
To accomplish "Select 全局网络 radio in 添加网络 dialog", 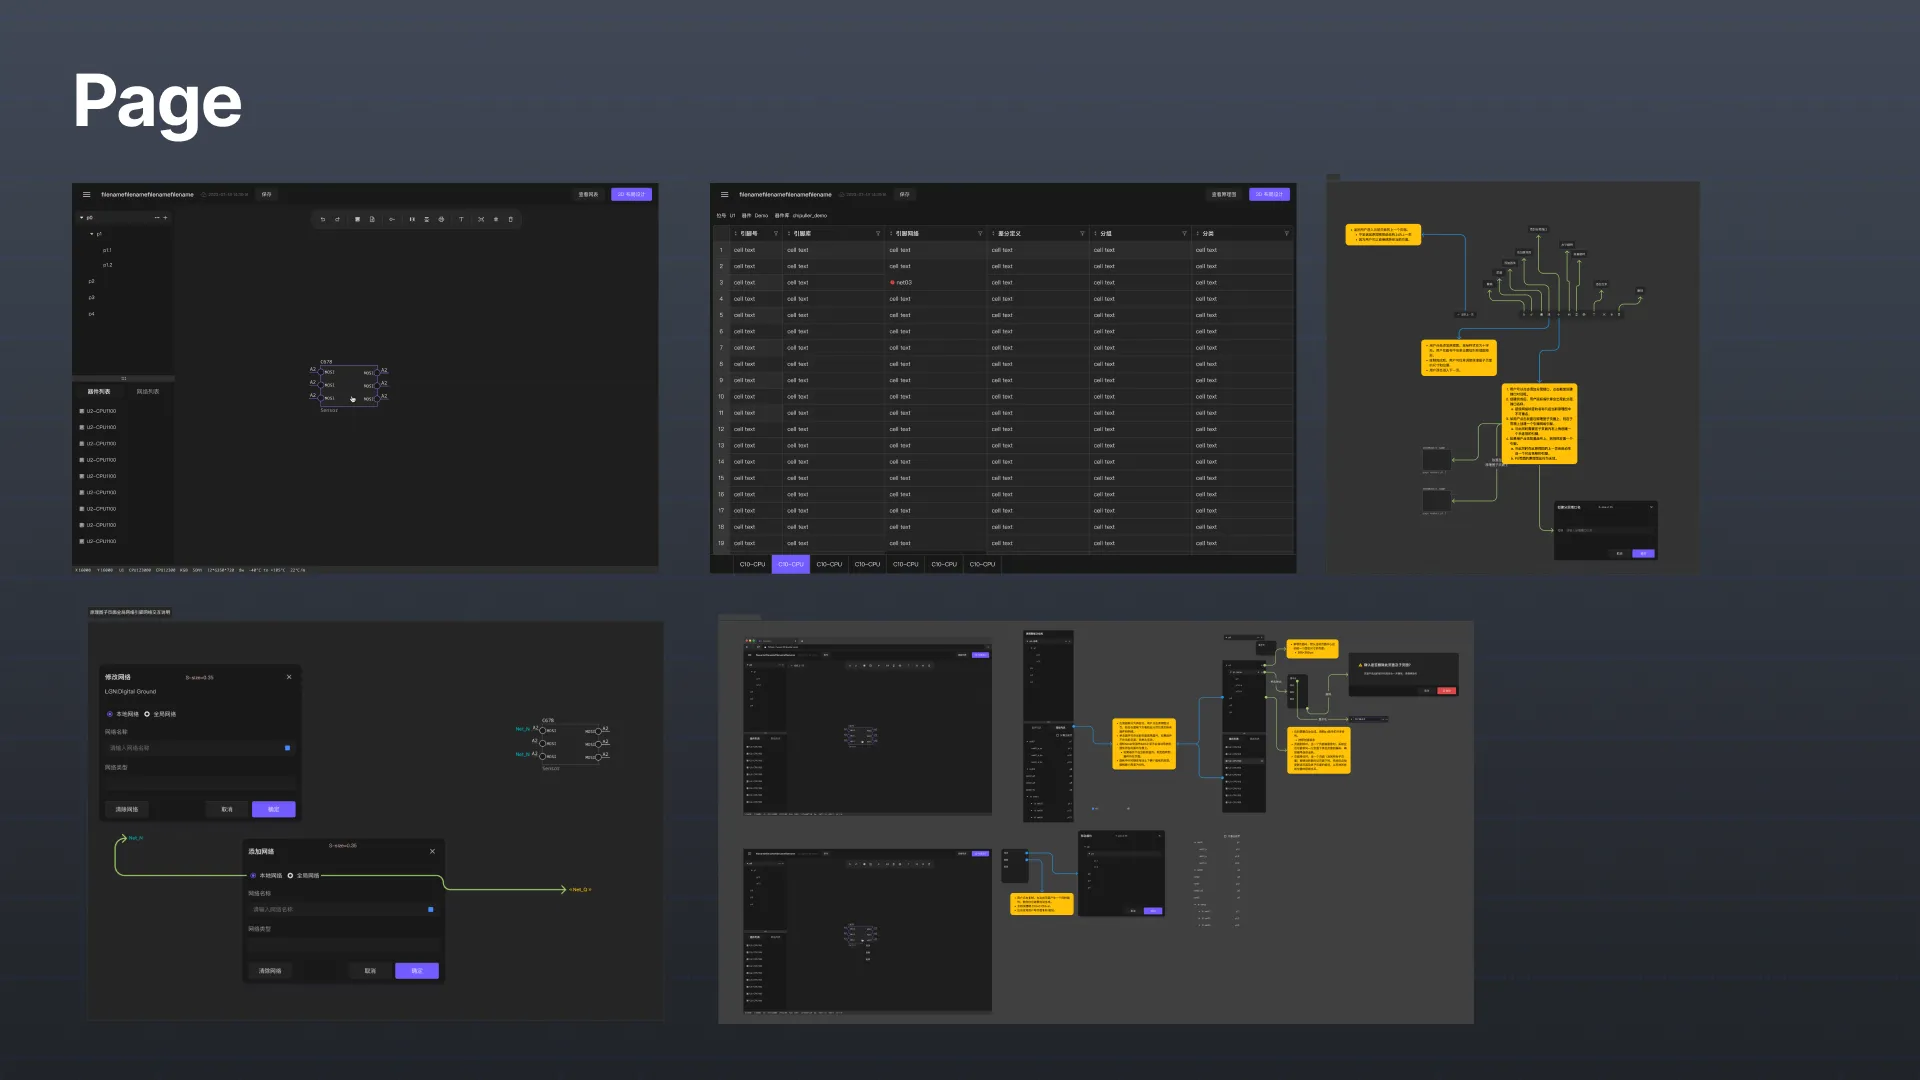I will pos(291,876).
